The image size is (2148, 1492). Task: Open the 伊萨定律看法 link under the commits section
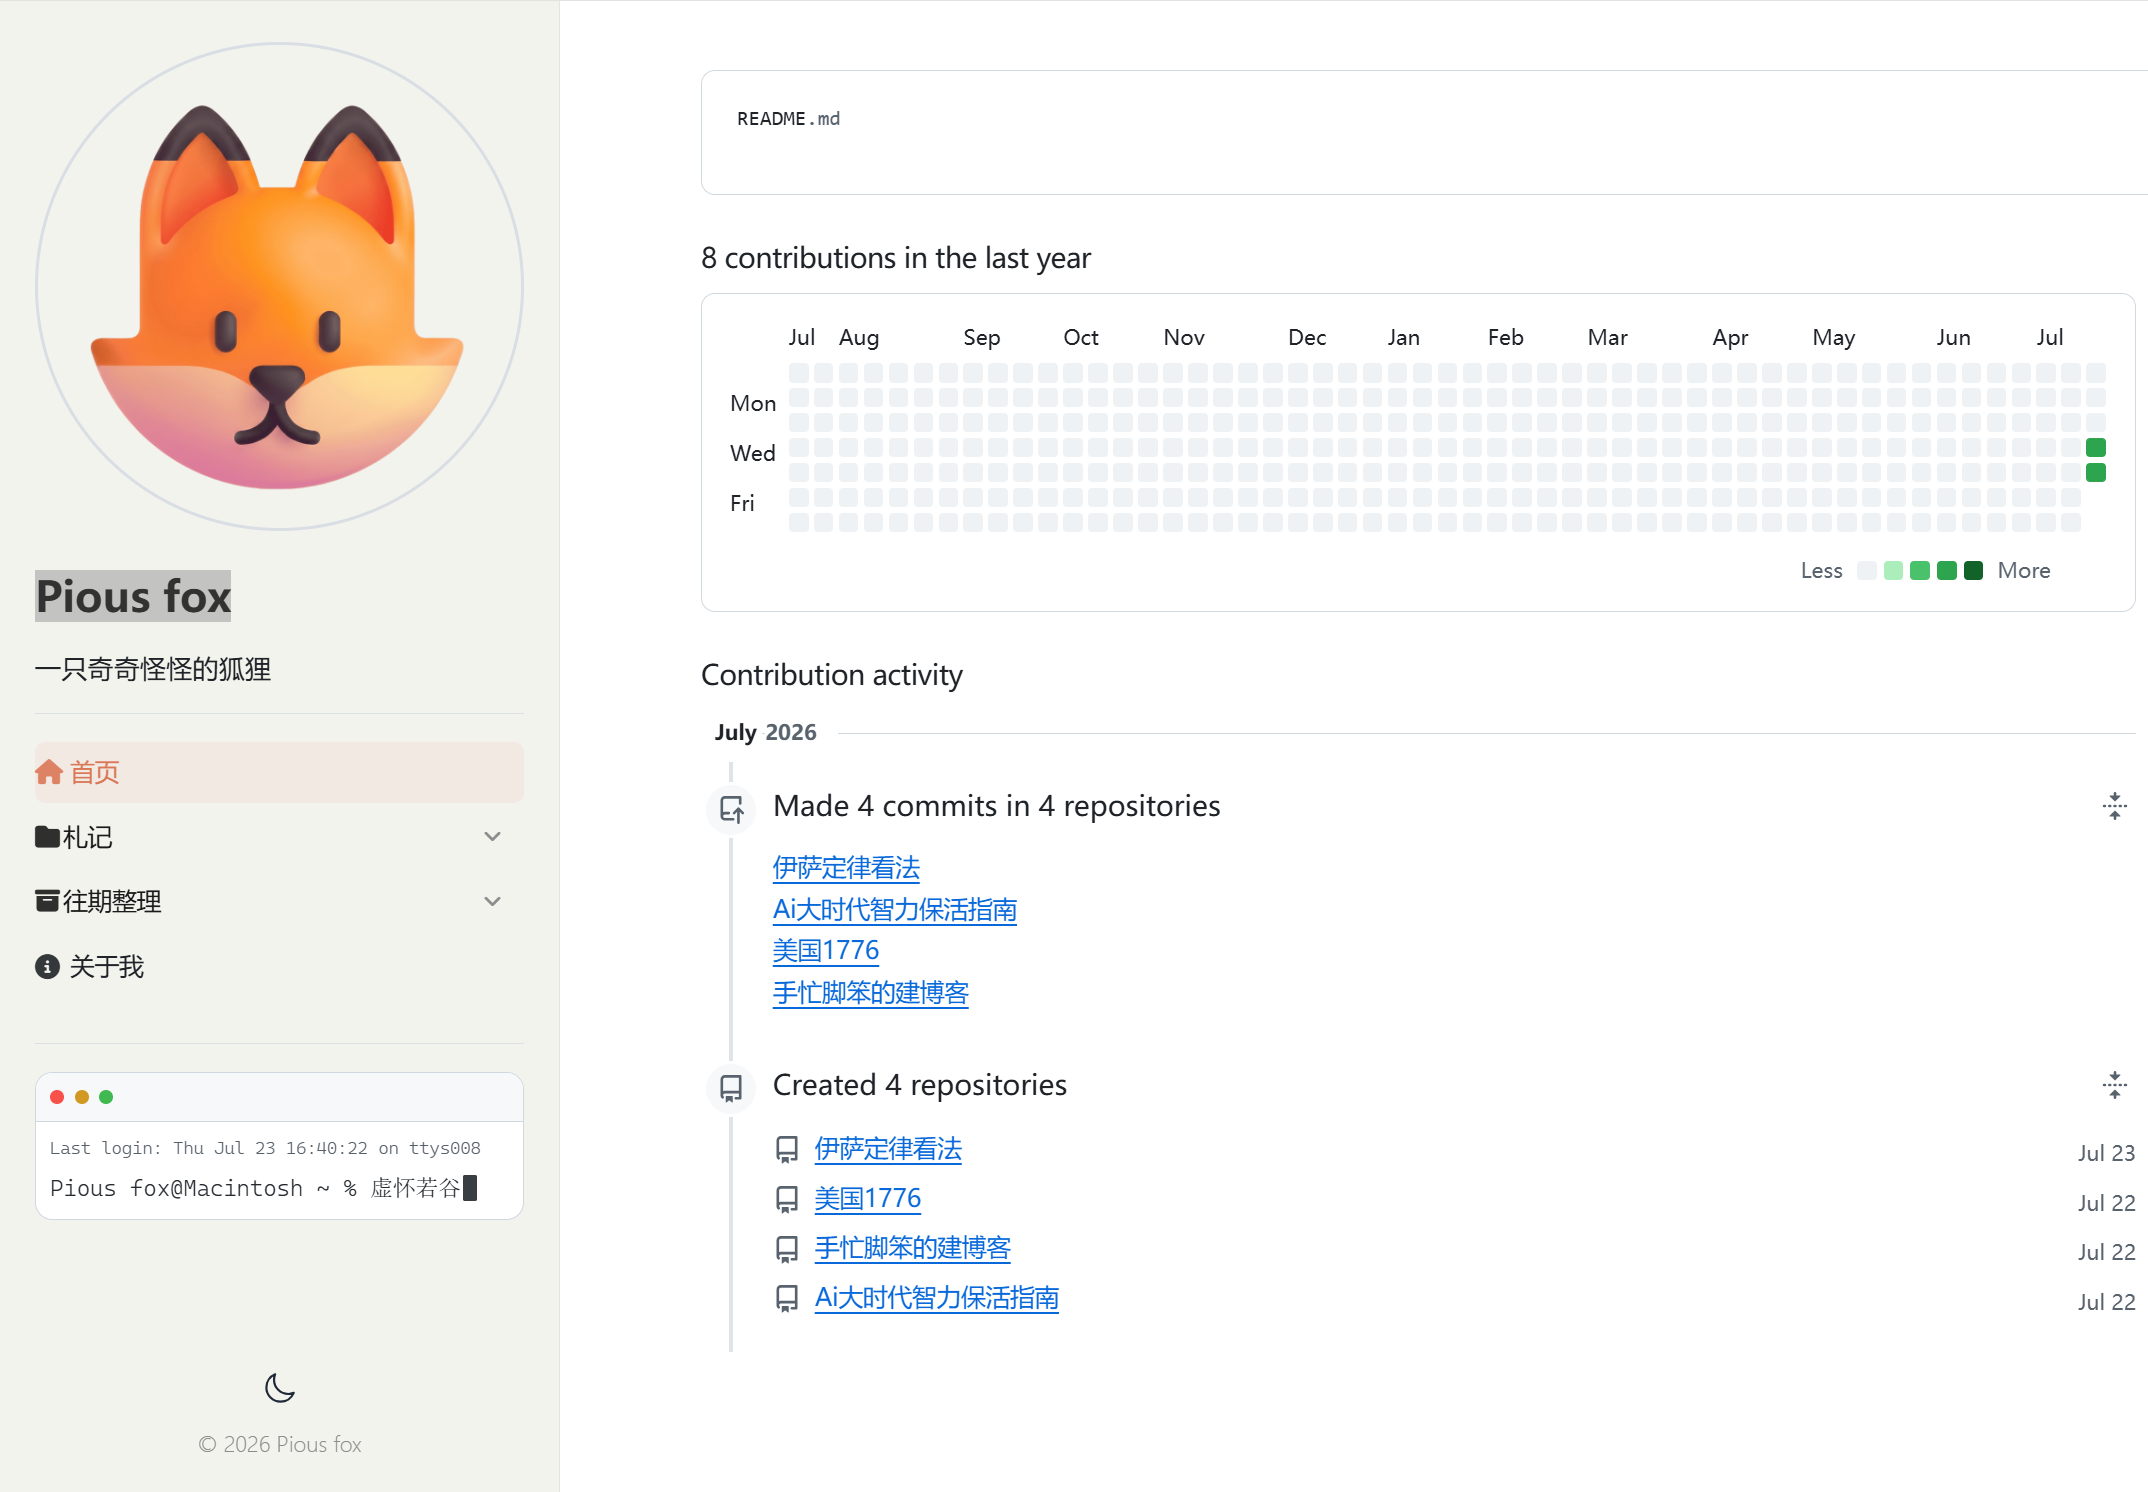(x=846, y=868)
